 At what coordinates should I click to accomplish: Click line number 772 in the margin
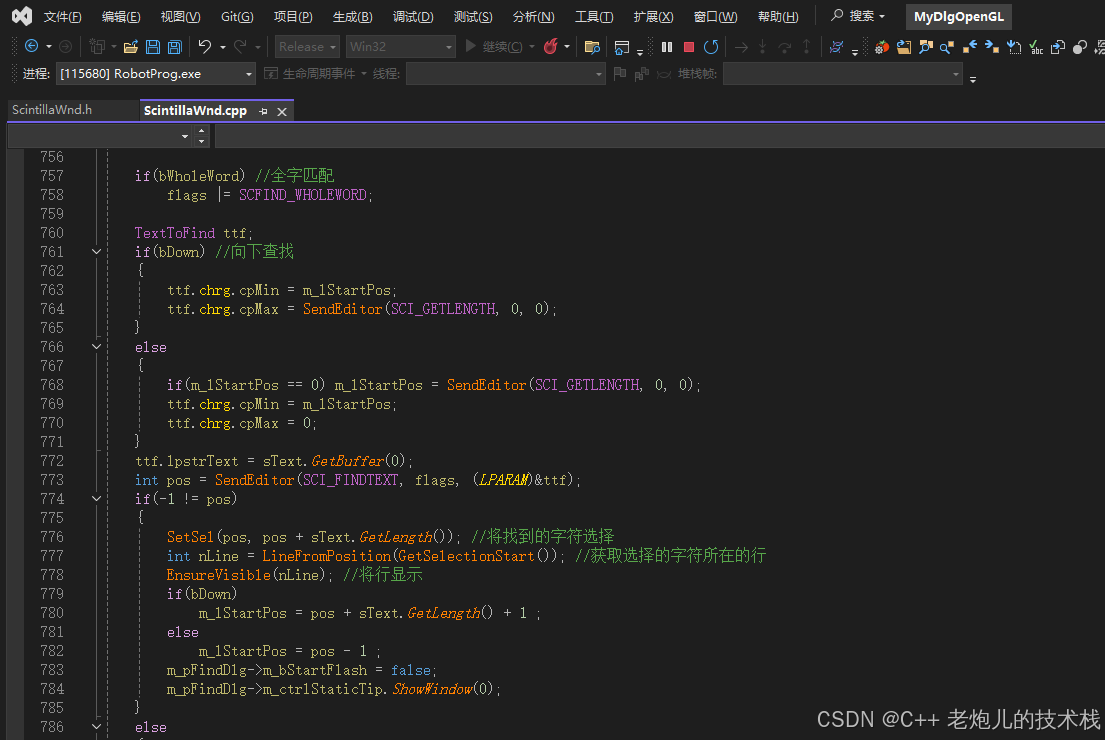51,461
